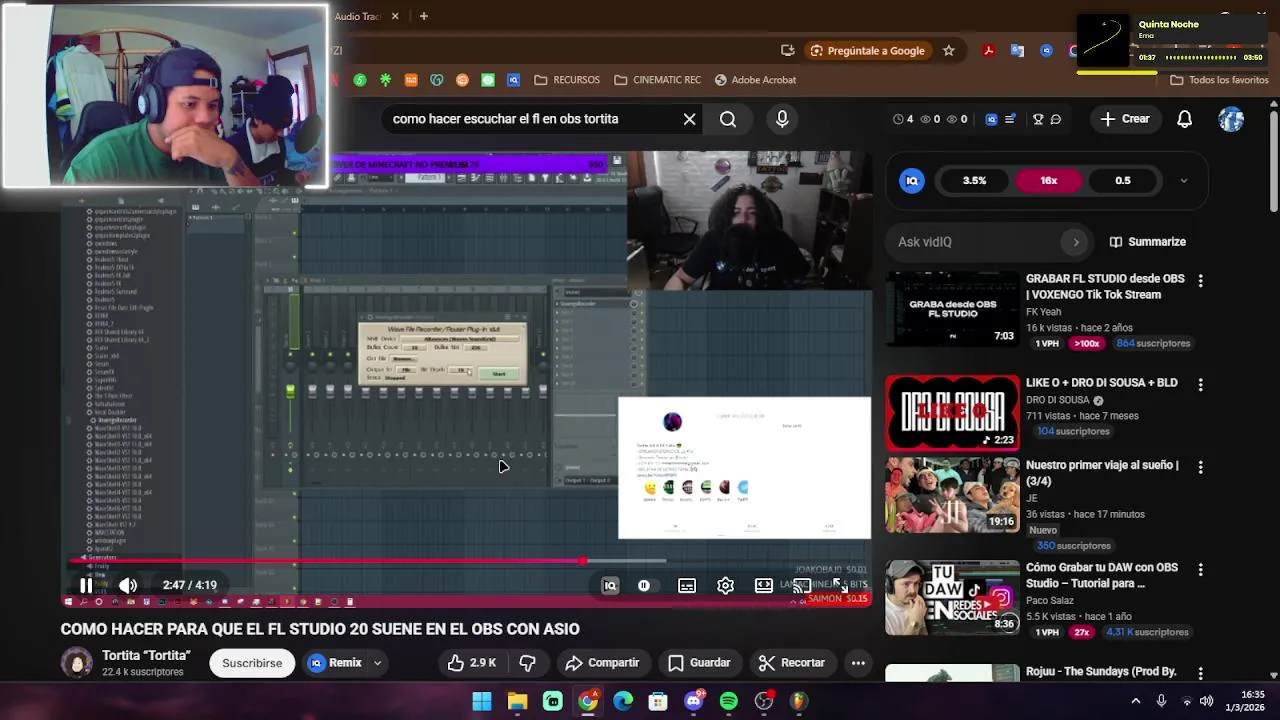Click the Ask vidIQ input field

tap(978, 242)
